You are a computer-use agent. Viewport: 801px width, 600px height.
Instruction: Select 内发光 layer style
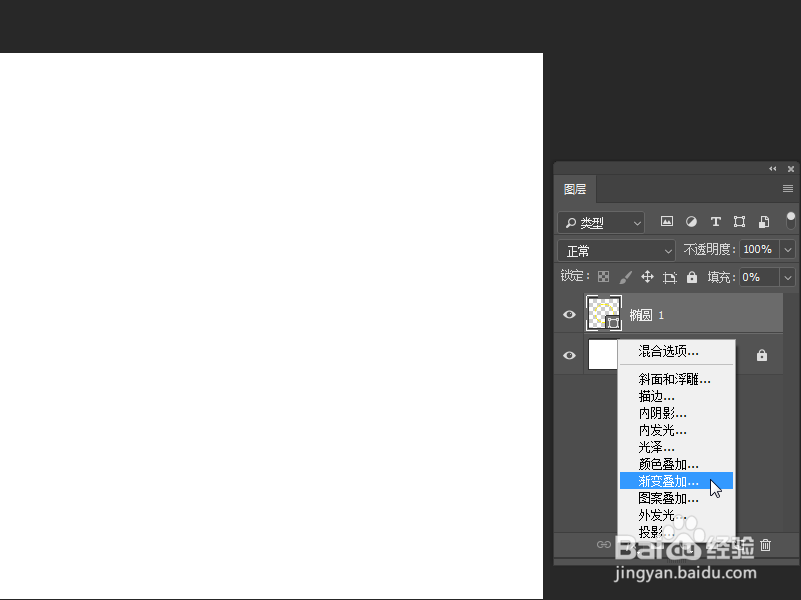click(676, 430)
